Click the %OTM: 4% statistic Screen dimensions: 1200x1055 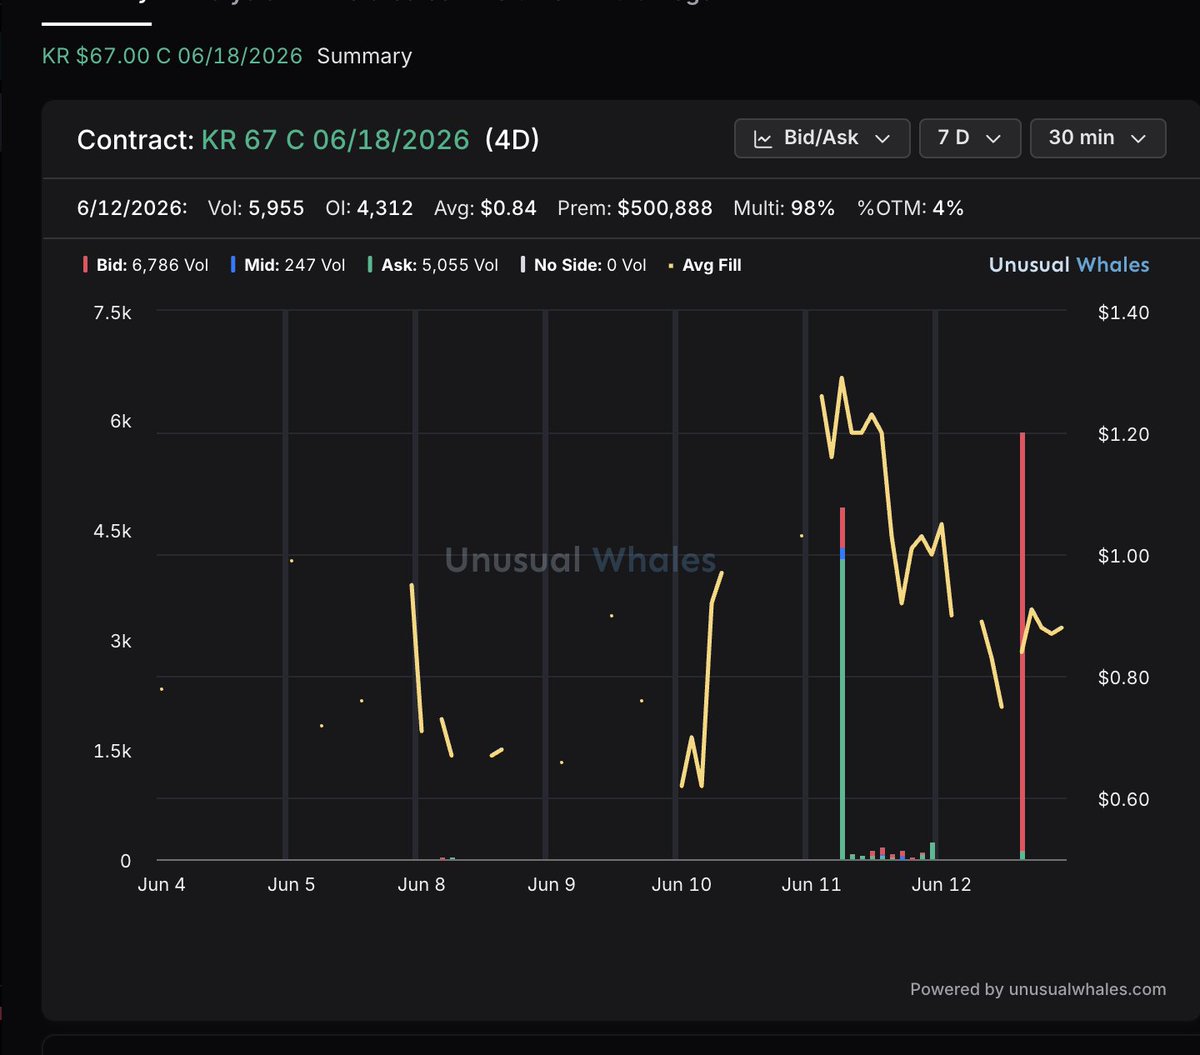[910, 208]
